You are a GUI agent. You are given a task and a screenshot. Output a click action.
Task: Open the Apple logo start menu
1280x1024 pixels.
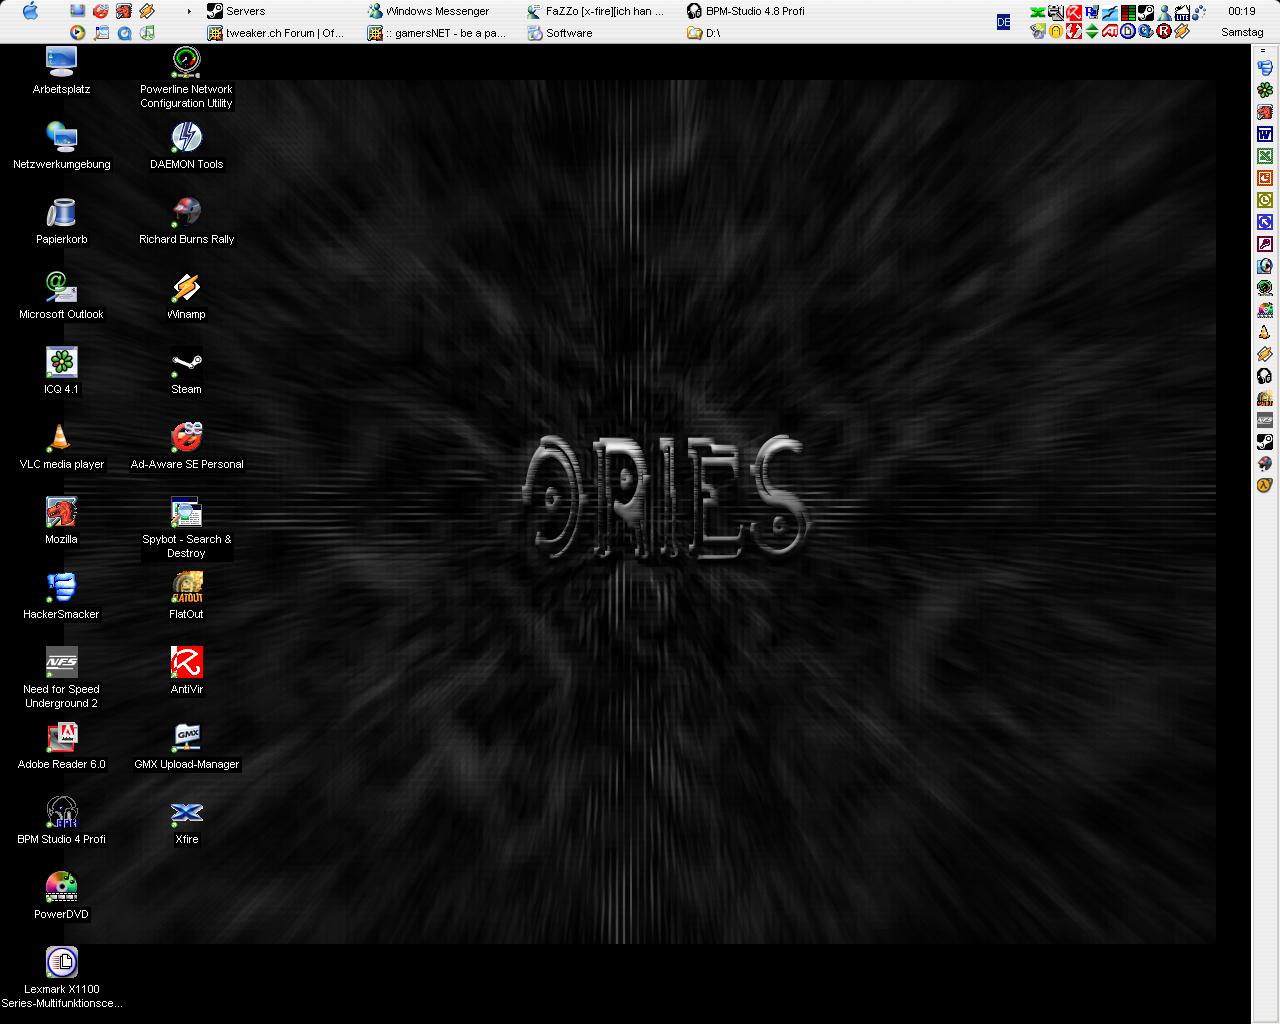pos(29,11)
